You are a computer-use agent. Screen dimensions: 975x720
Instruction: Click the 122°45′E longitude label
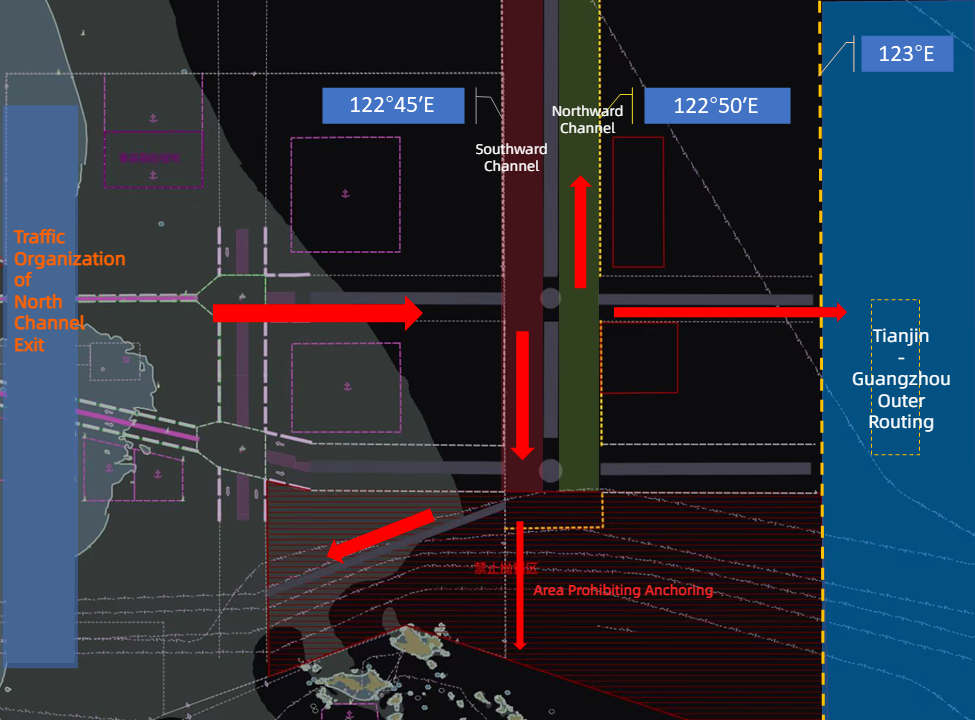[x=393, y=105]
